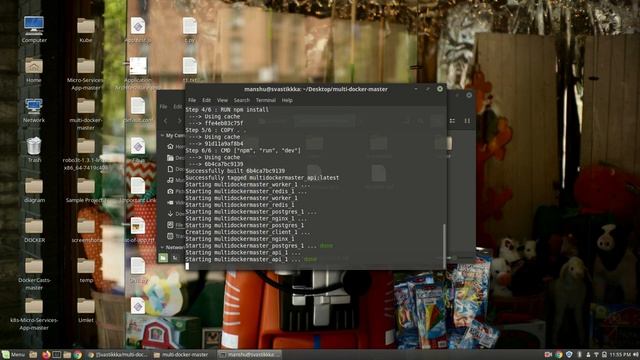Screen dimensions: 640x360
Task: Click terminal line 'Successfully built 6b4ca7bc9139'
Action: [235, 171]
